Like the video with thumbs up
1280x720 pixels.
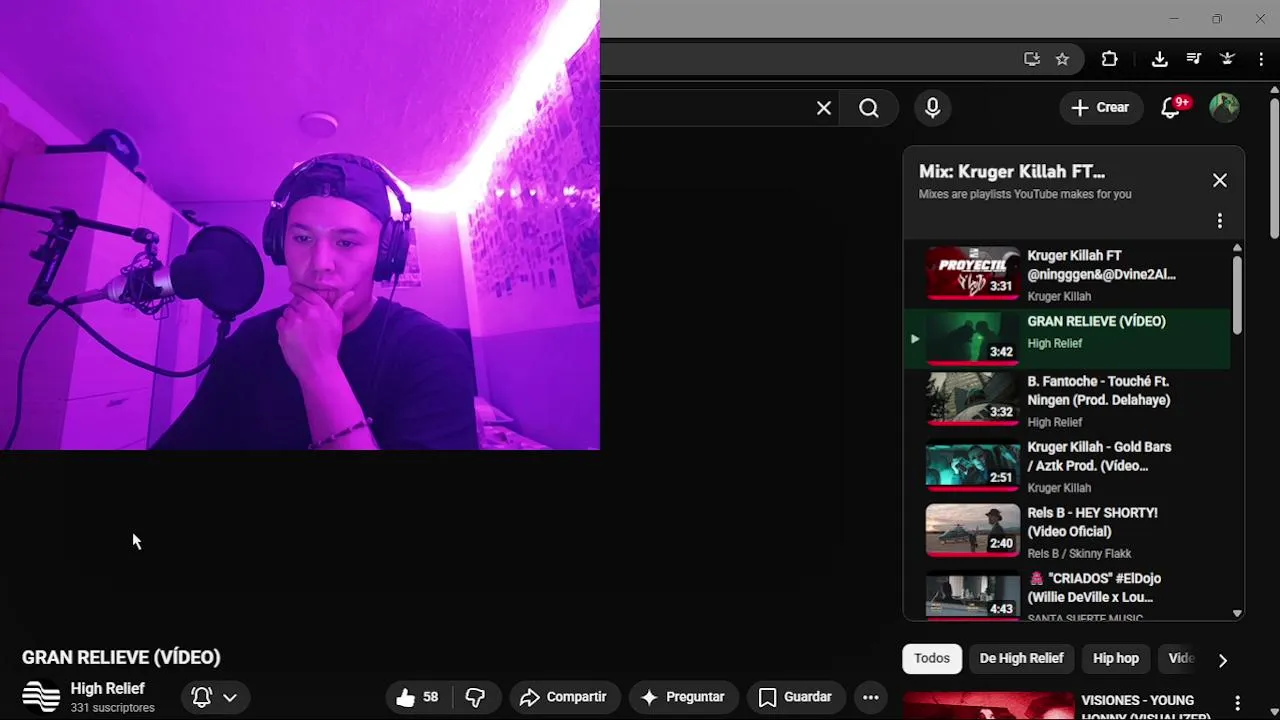pos(417,697)
